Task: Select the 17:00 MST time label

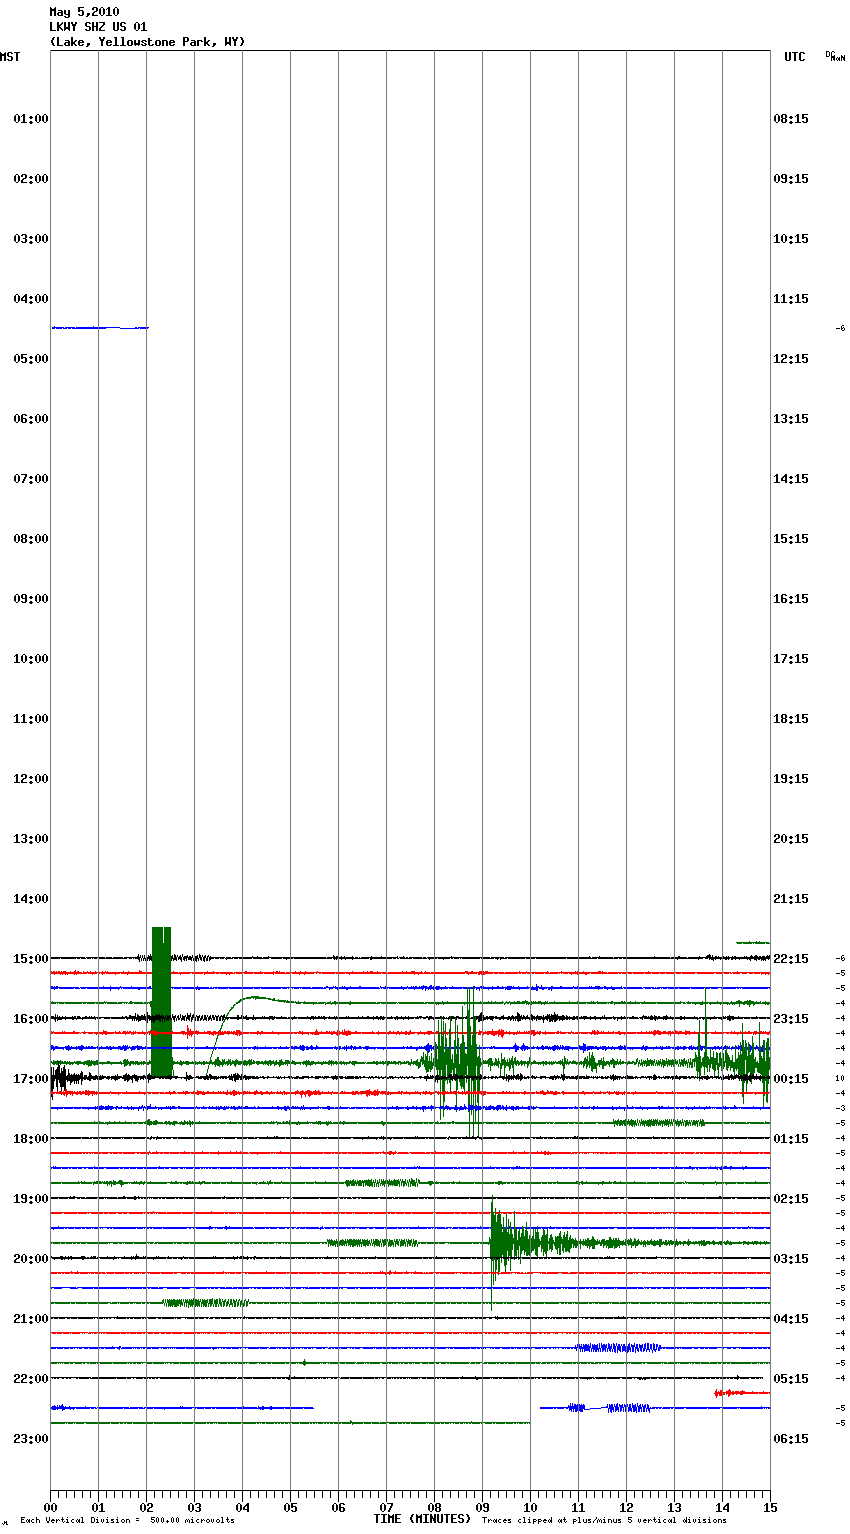Action: 31,1079
